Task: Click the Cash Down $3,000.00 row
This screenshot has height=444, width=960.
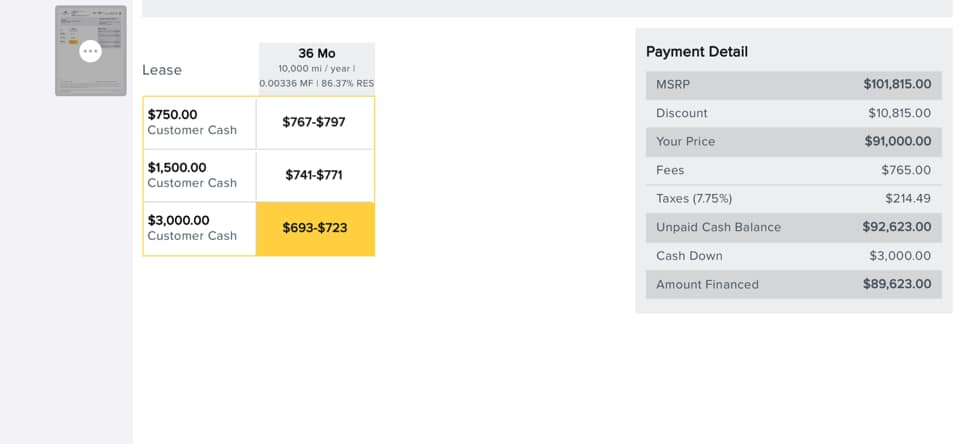Action: 793,256
